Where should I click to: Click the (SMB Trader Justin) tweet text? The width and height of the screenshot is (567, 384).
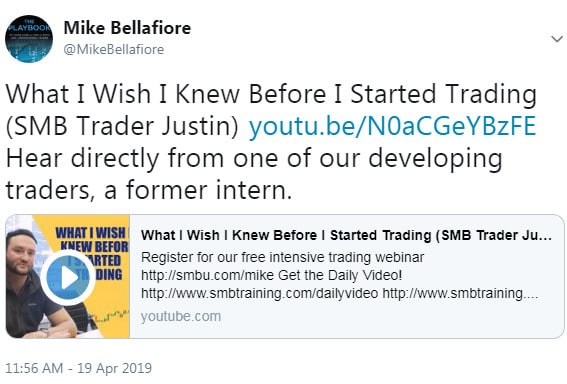122,126
